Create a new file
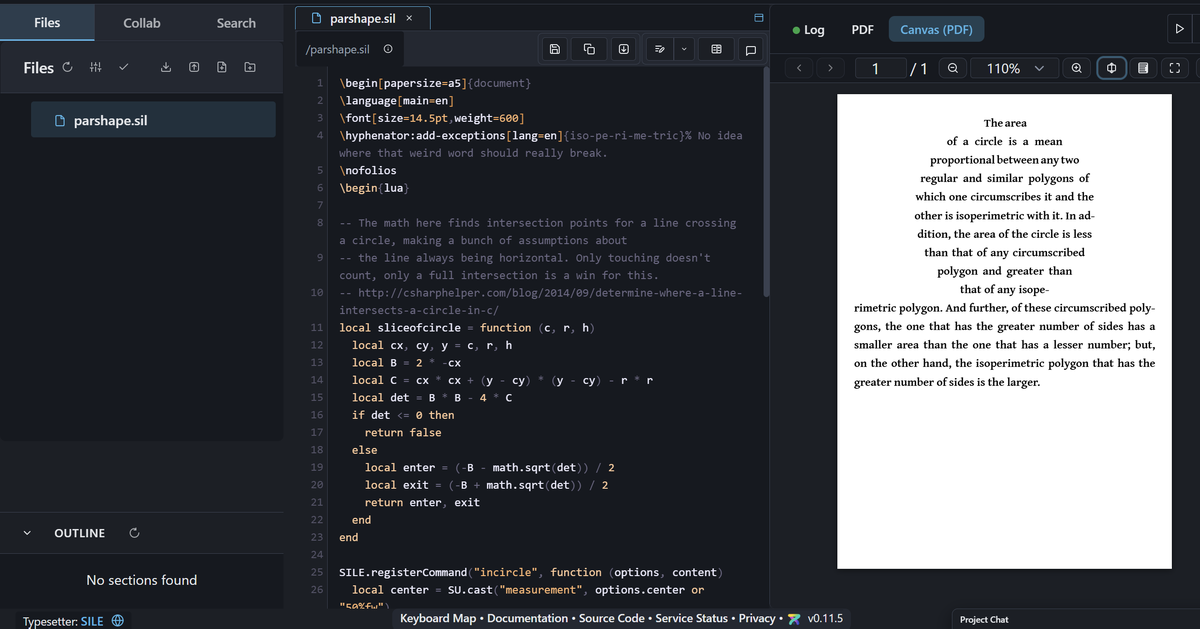The height and width of the screenshot is (629, 1200). pyautogui.click(x=222, y=68)
